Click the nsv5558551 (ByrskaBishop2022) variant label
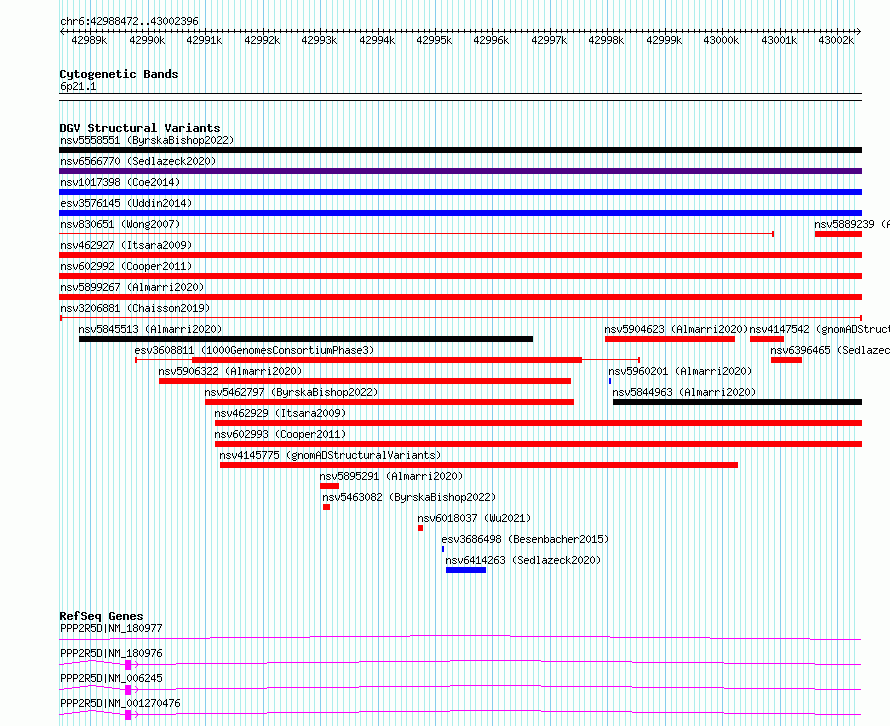Screen dimensions: 890x726 click(147, 140)
